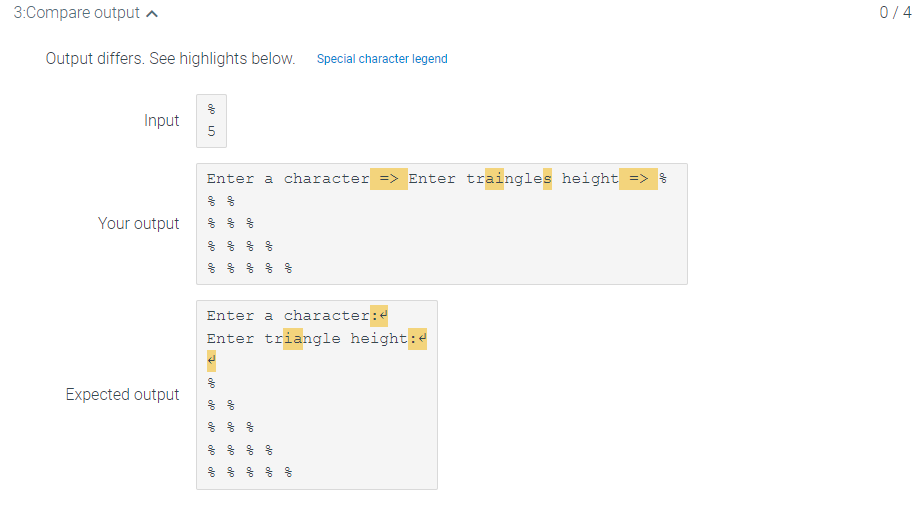Click the standalone highlighted newline symbol
Screen dimensions: 920x507
click(211, 361)
